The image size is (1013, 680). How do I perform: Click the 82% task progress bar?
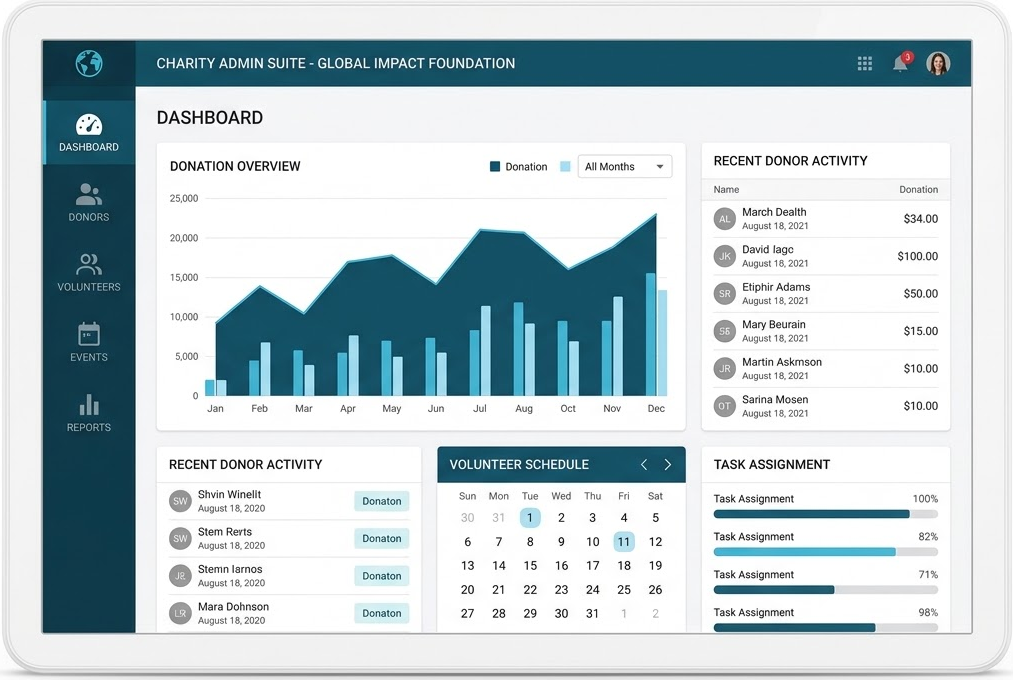[x=826, y=552]
